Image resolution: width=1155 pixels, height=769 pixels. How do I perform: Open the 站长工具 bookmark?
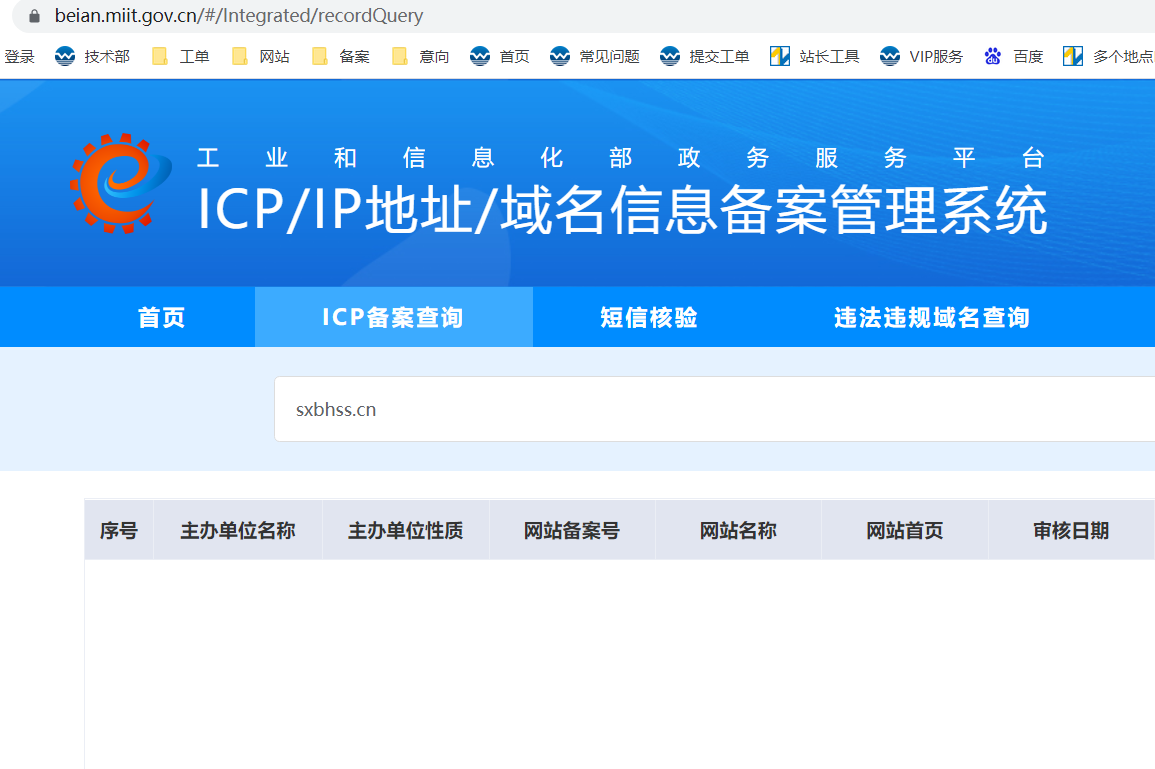click(815, 56)
